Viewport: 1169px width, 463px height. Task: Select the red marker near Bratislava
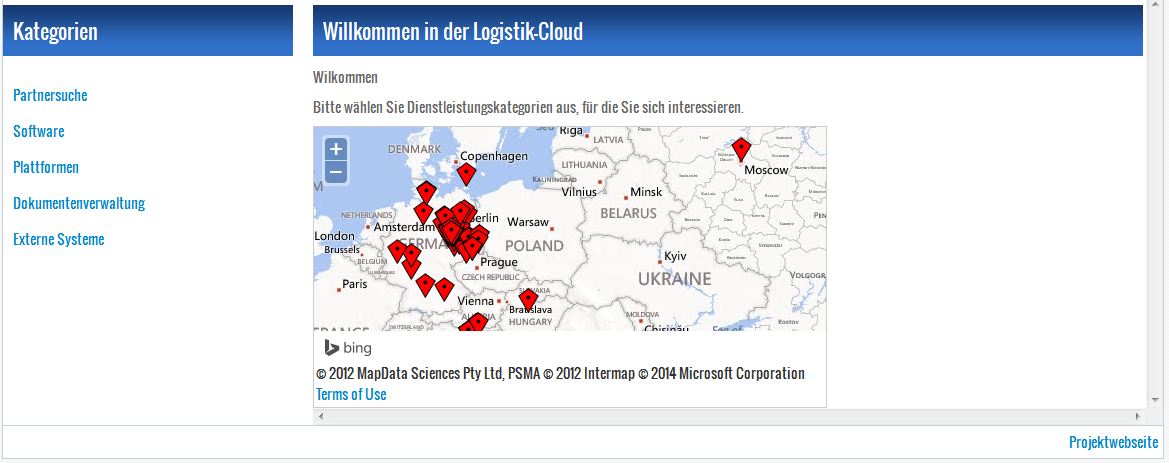pyautogui.click(x=529, y=300)
